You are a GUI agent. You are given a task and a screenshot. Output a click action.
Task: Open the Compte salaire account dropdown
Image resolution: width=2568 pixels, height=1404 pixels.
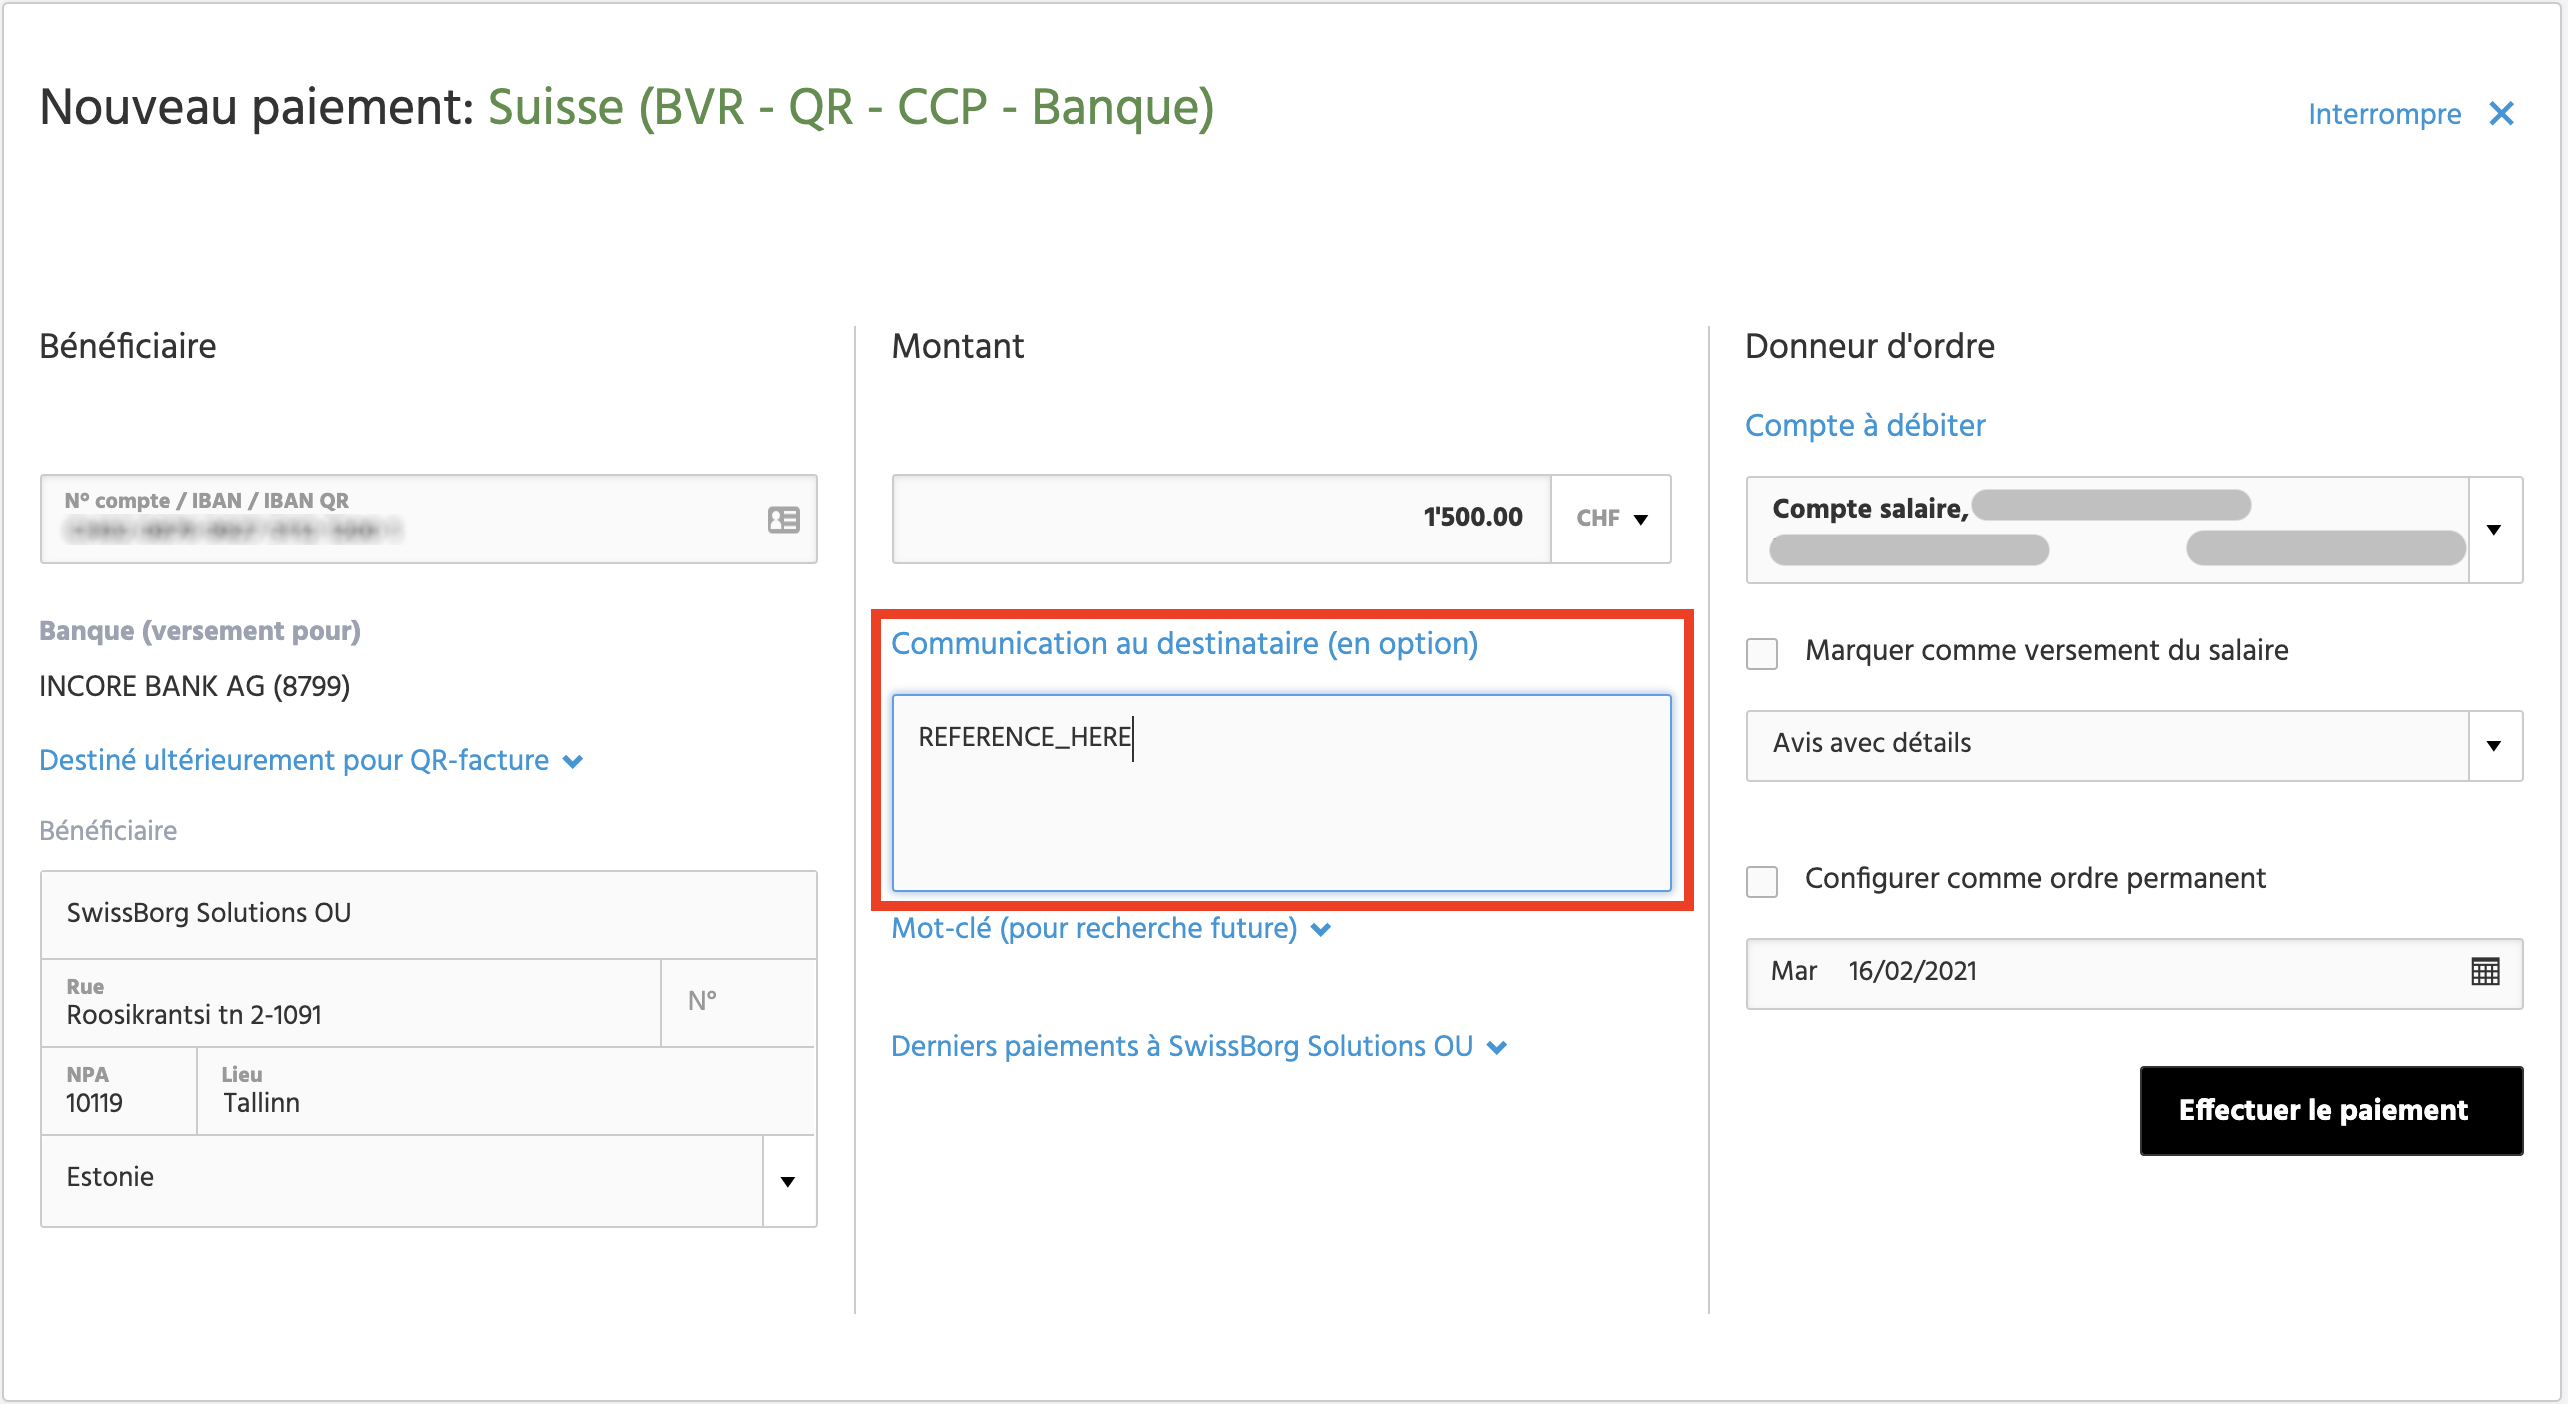[2494, 530]
